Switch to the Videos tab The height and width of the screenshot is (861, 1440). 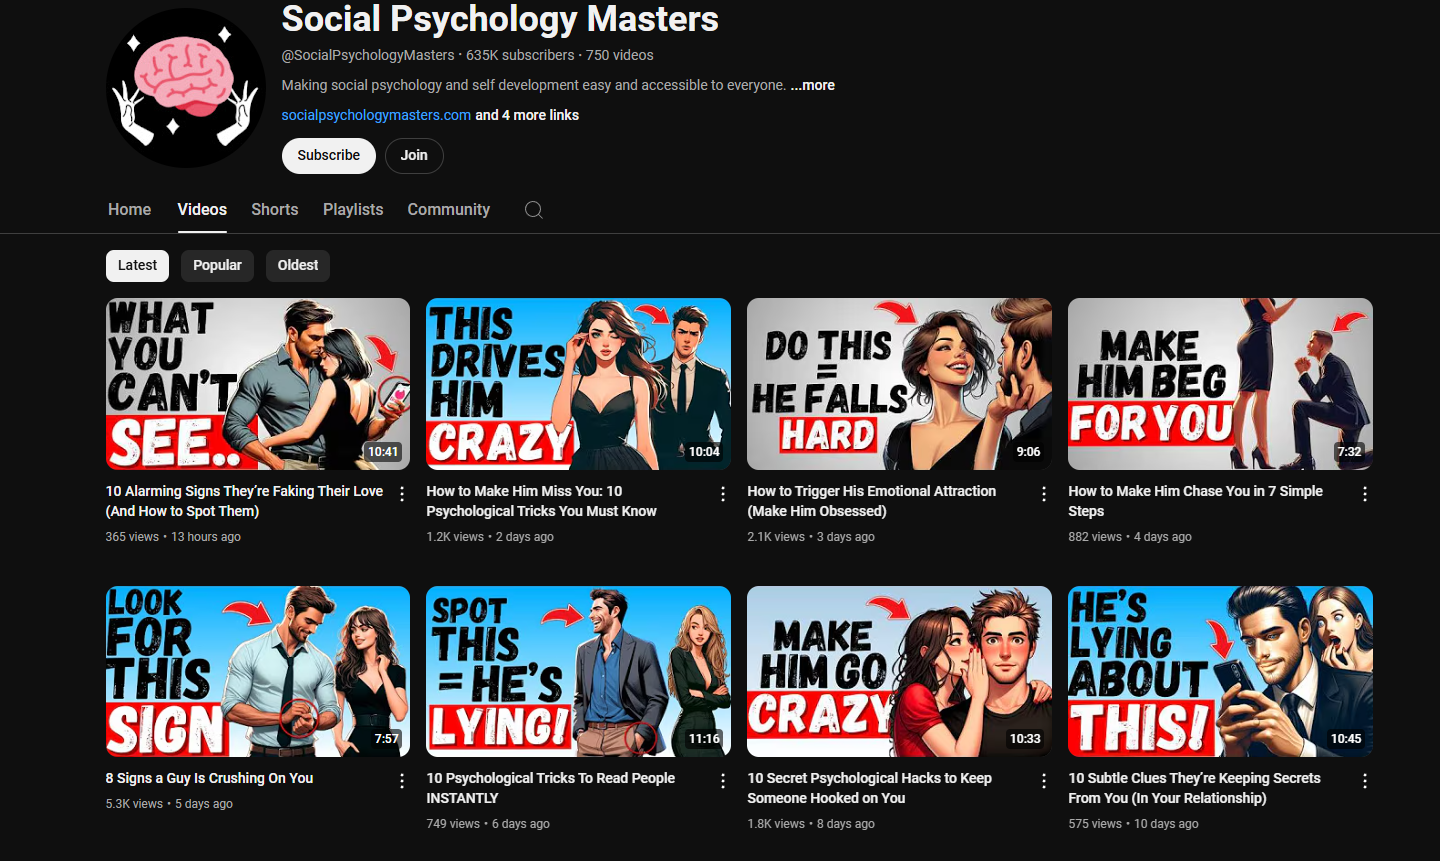202,210
